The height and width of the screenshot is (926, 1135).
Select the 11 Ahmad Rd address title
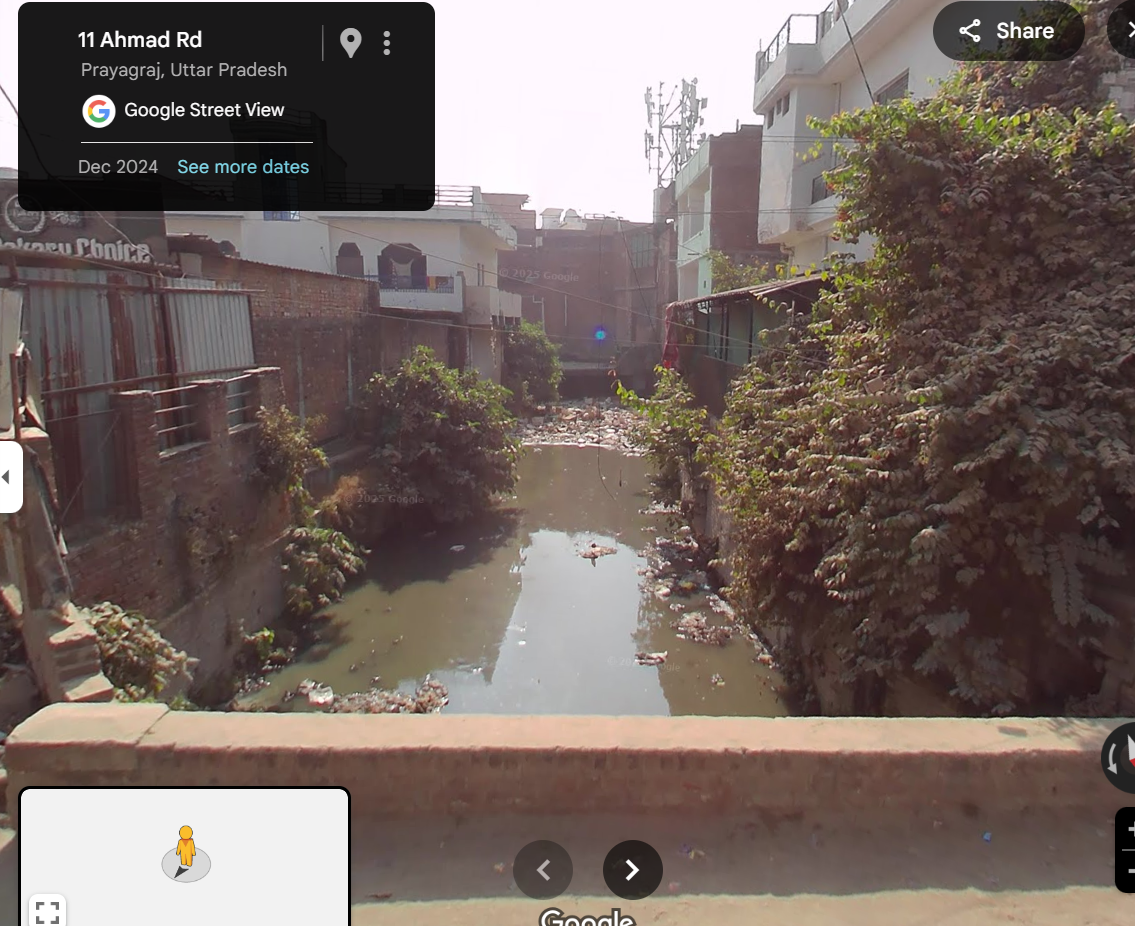coord(140,40)
